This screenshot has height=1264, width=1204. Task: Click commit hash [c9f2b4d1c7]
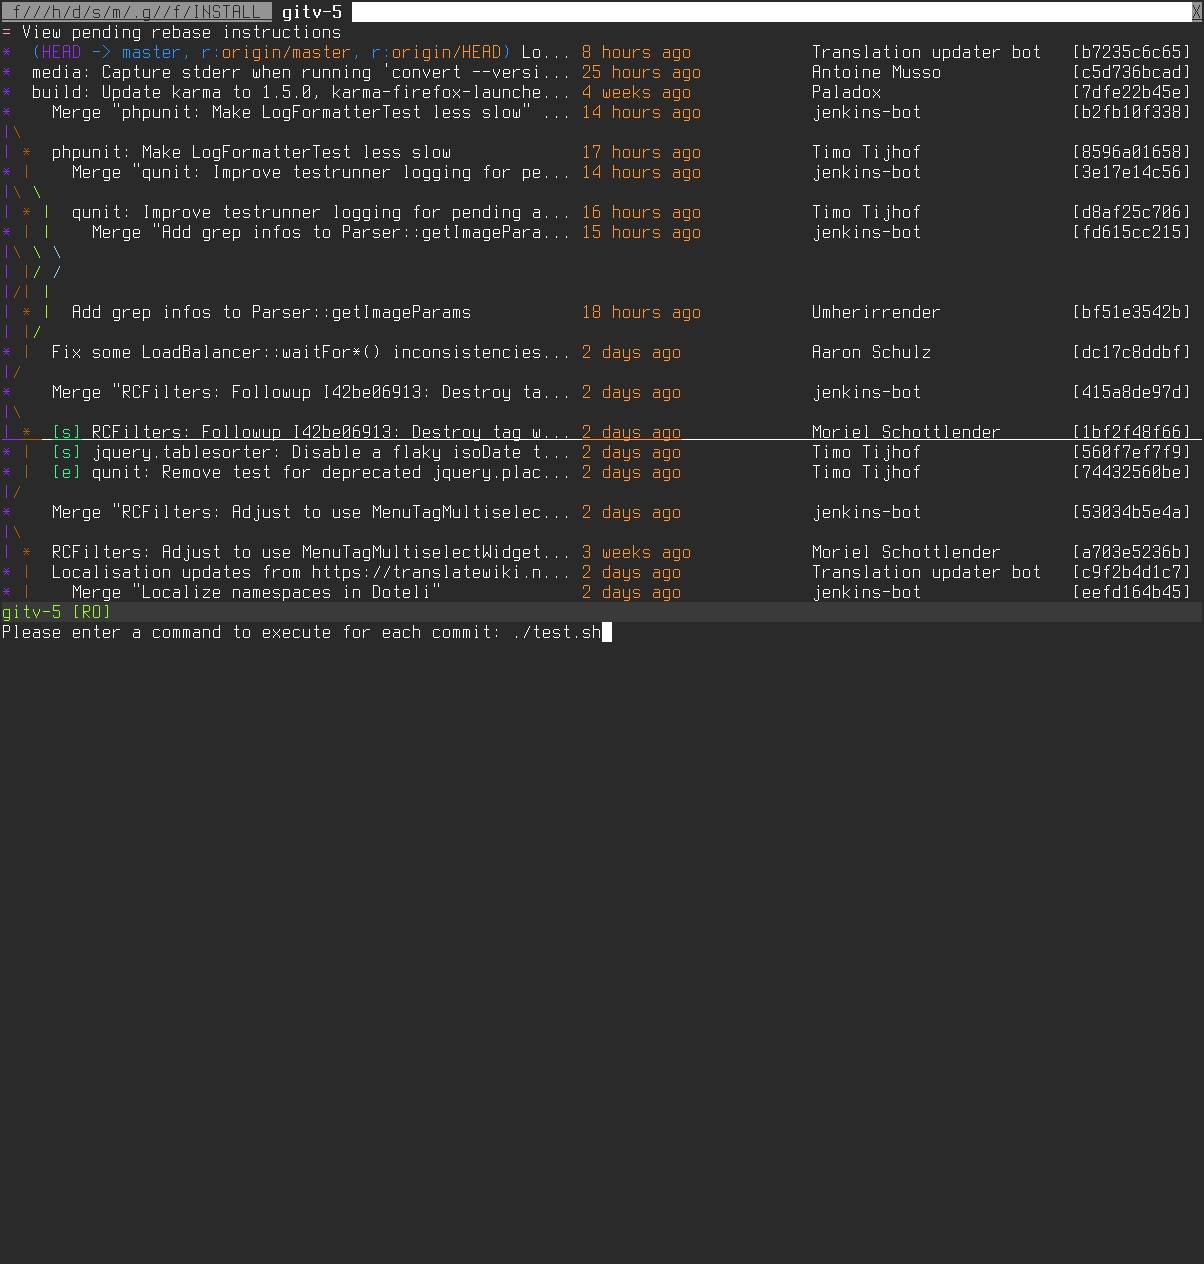point(1132,572)
